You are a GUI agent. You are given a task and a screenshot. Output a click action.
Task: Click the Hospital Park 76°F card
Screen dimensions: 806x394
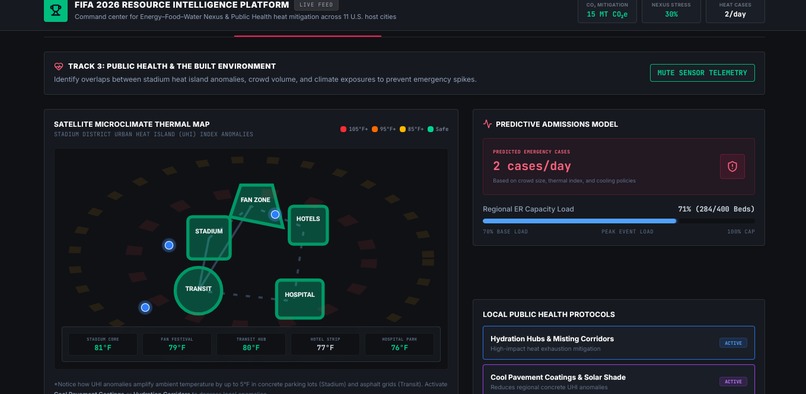click(x=399, y=344)
